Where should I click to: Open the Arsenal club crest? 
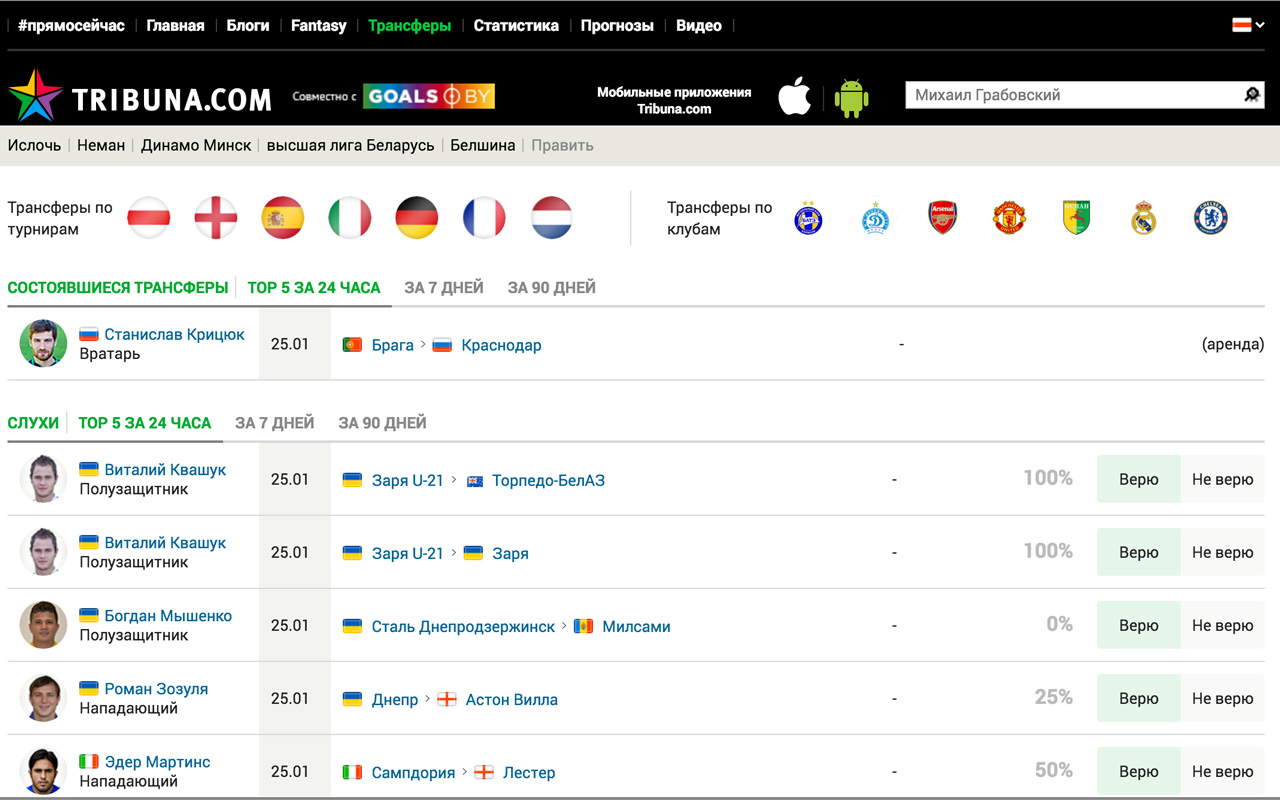click(x=943, y=218)
